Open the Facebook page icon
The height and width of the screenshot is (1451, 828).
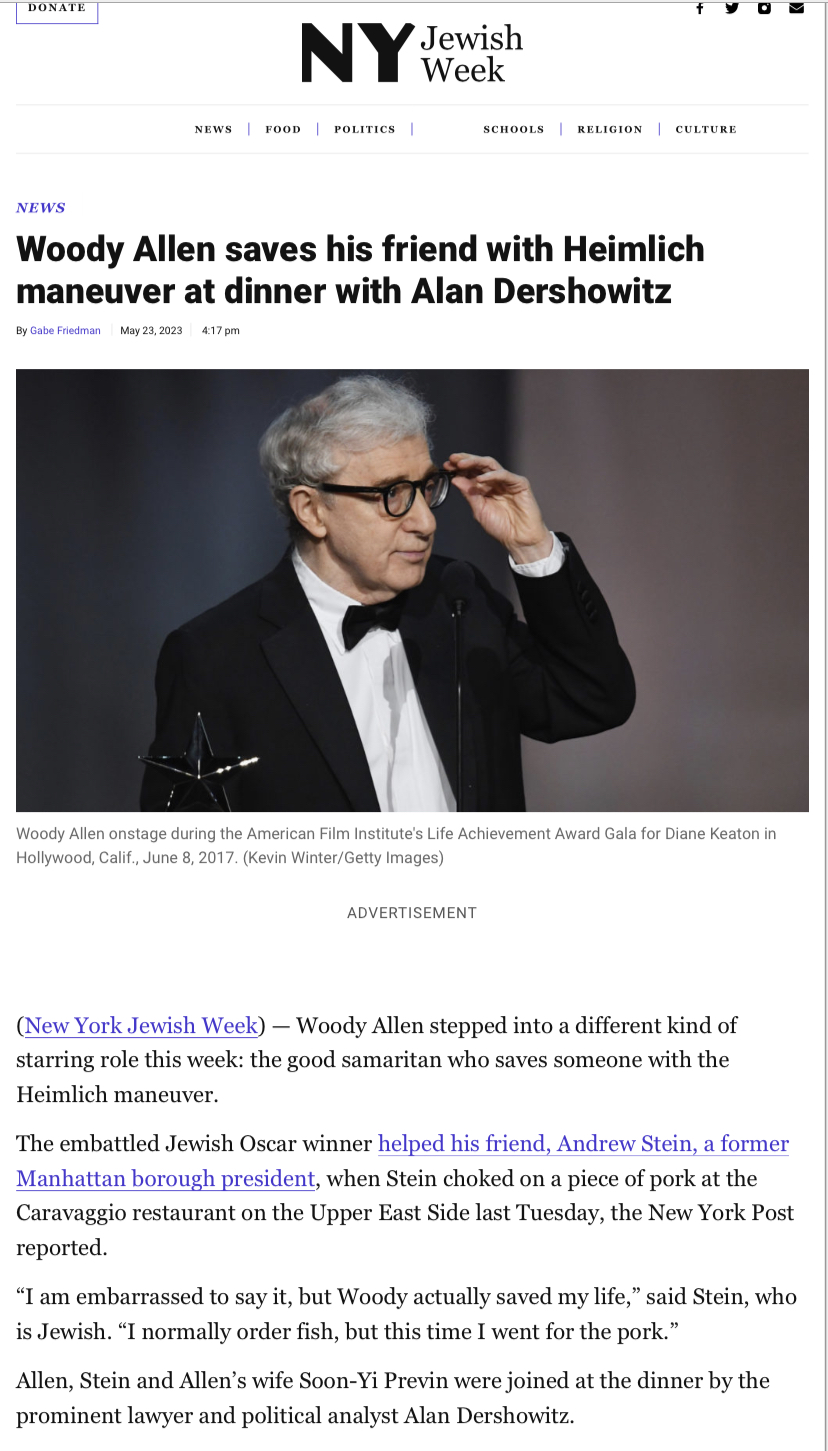[x=700, y=8]
